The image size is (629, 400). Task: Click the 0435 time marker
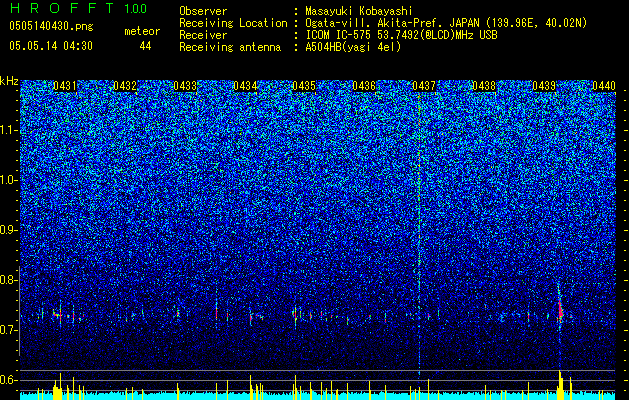[x=304, y=86]
